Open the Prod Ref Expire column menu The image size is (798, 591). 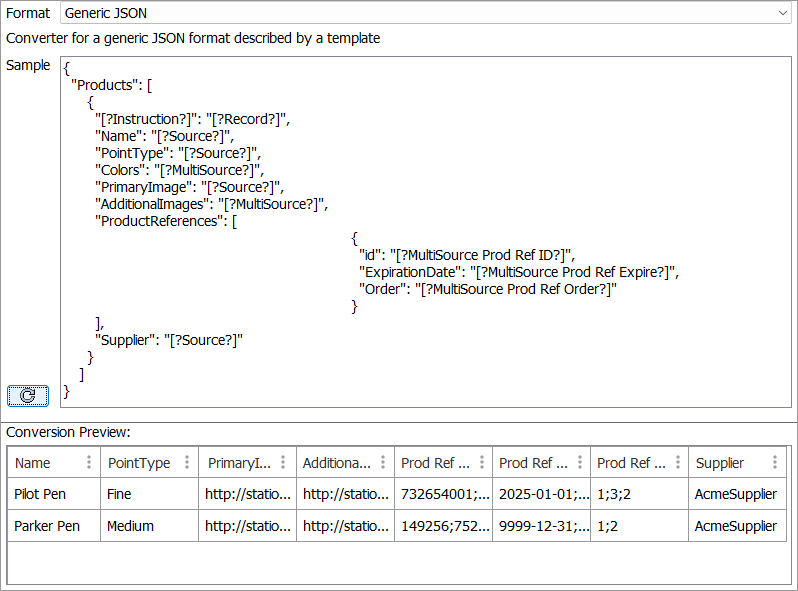(x=579, y=463)
